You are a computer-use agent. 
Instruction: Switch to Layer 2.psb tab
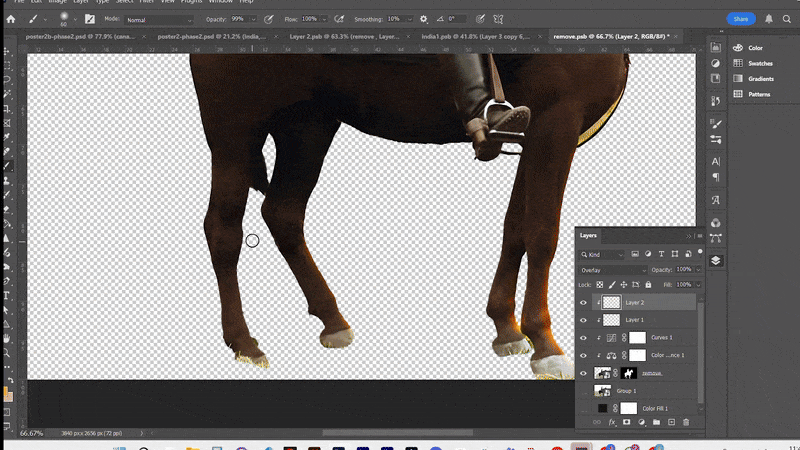click(344, 37)
